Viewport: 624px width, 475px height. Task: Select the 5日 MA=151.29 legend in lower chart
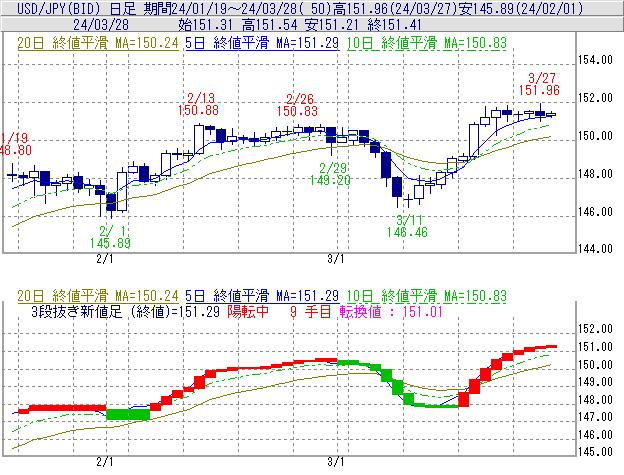tap(262, 296)
